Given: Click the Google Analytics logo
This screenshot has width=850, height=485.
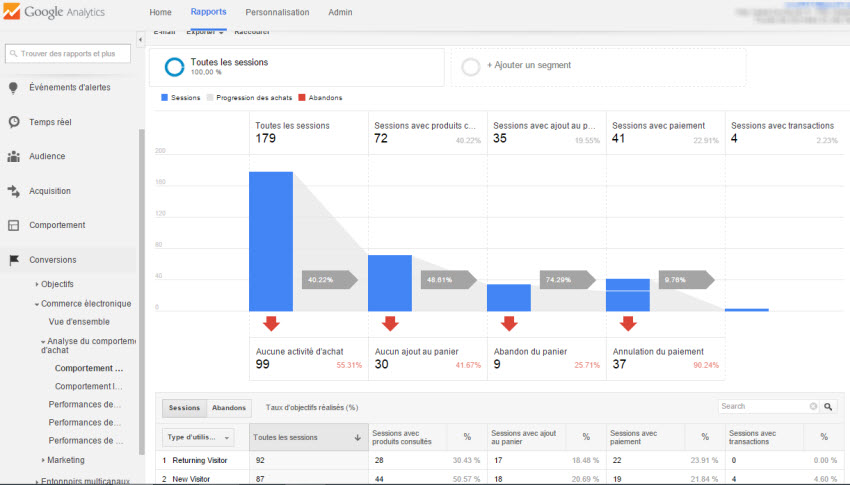Looking at the screenshot, I should [x=54, y=11].
